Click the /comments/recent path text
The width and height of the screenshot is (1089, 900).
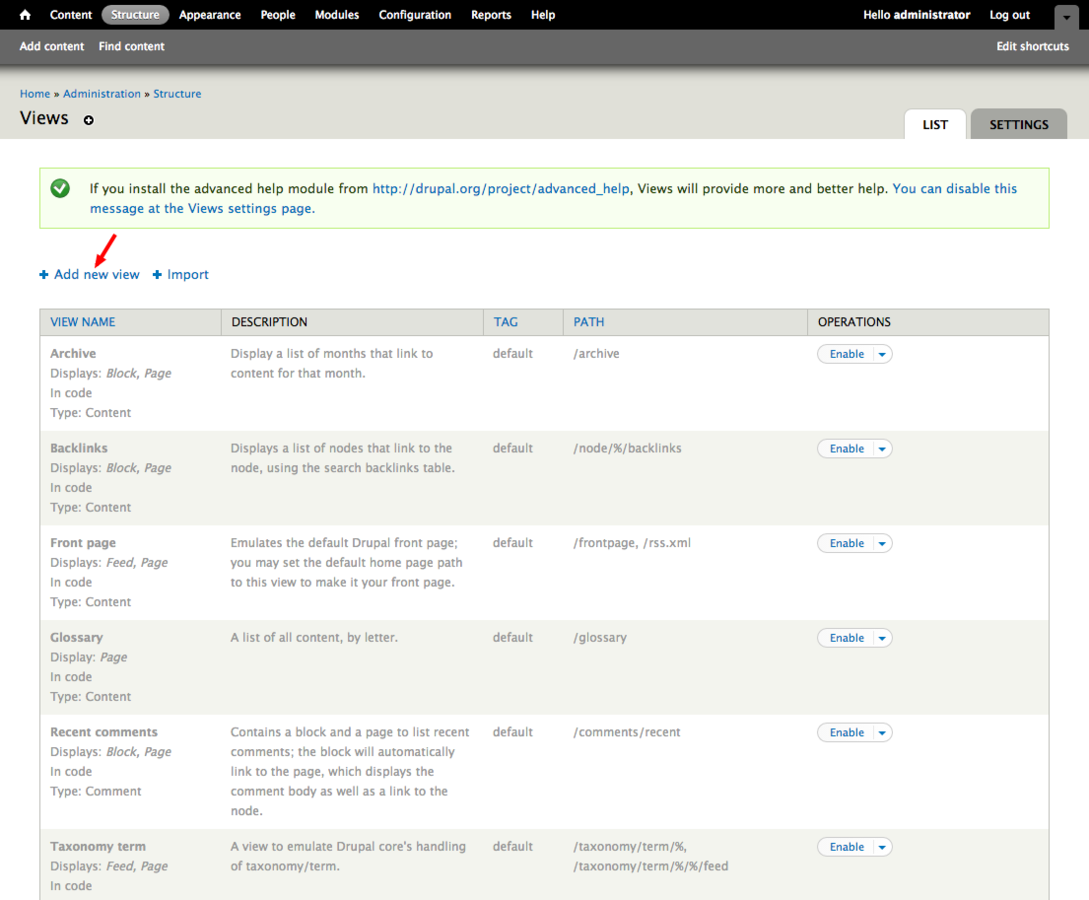[626, 732]
